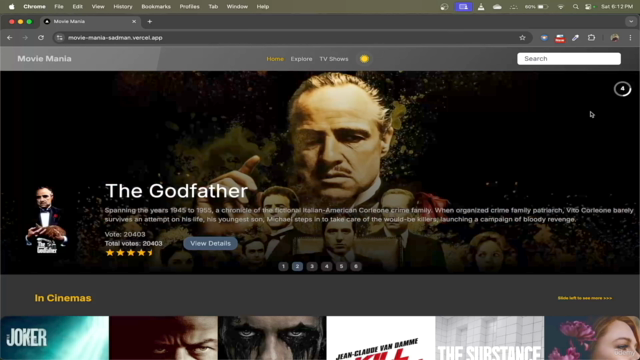Click The Godfather title text
Screen dimensions: 640x360
[x=176, y=191]
